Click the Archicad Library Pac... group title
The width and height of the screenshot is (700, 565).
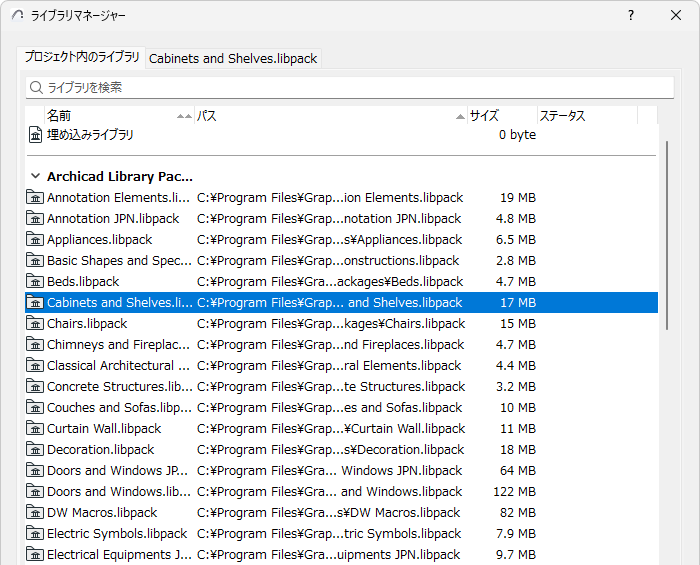point(120,176)
